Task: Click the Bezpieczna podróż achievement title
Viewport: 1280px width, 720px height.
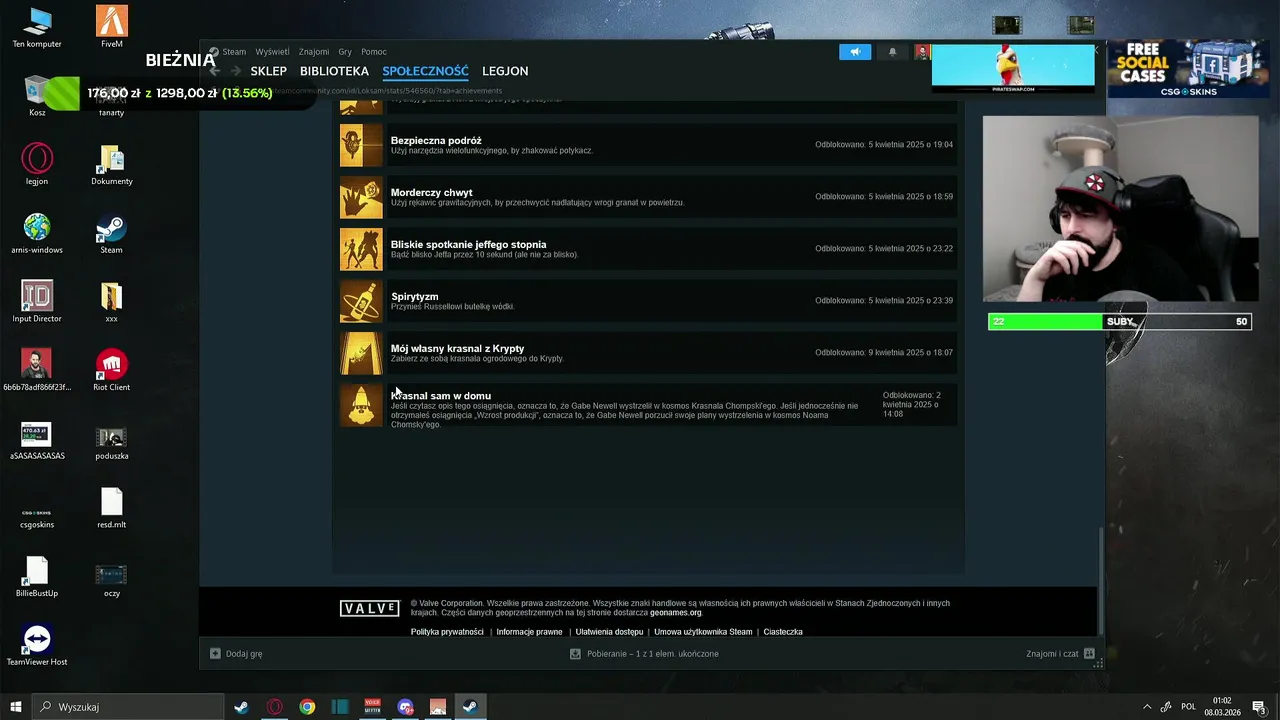Action: click(436, 140)
